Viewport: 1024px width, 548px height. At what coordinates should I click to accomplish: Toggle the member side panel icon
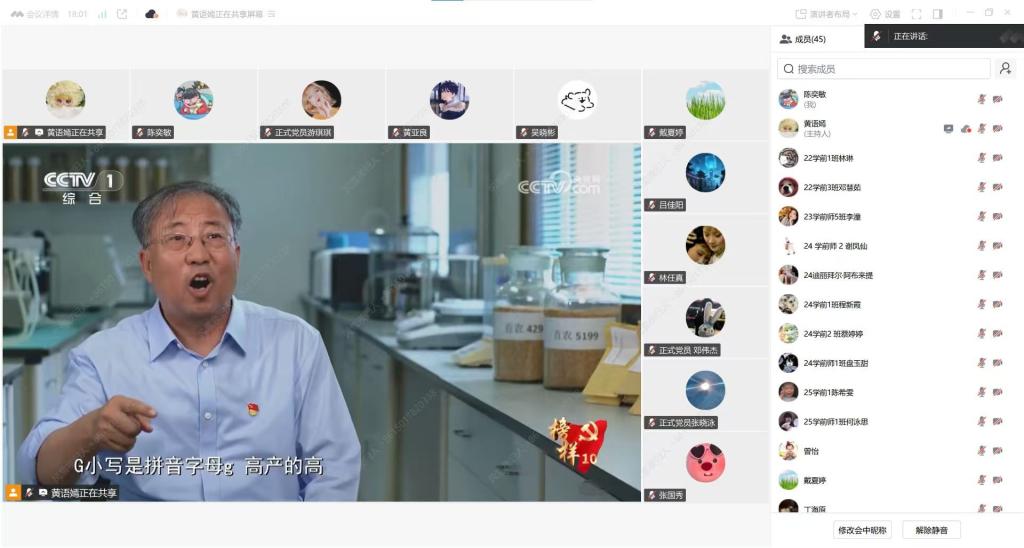pos(937,14)
